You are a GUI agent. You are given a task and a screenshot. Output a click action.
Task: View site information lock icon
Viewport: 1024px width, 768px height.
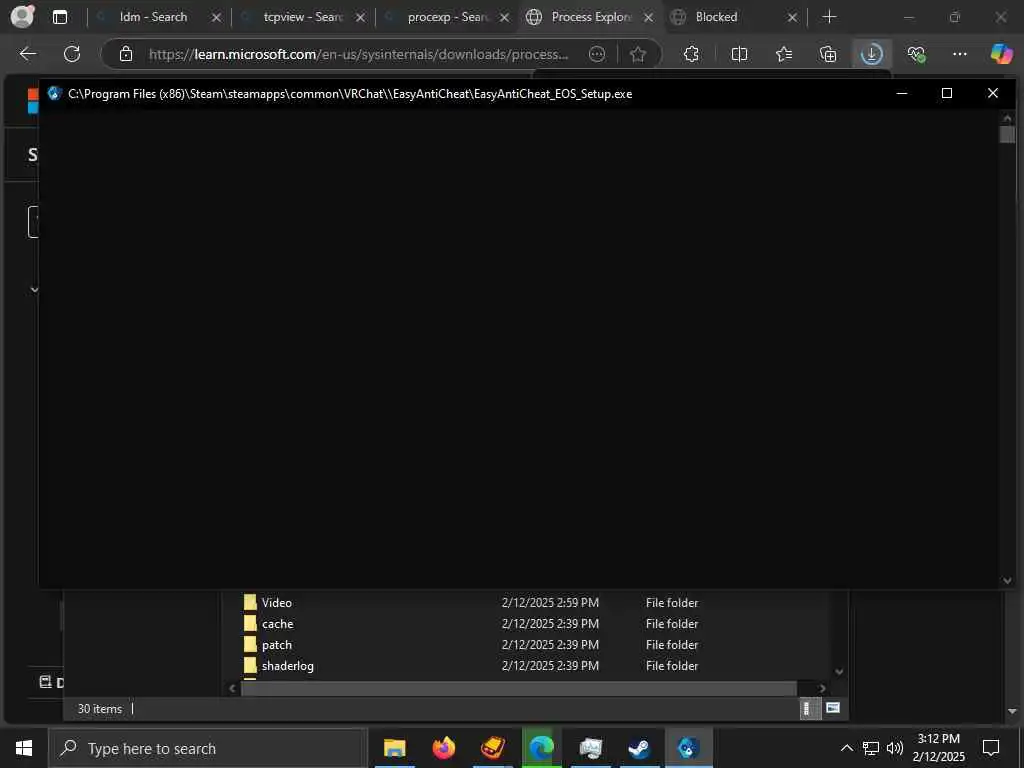click(x=126, y=54)
